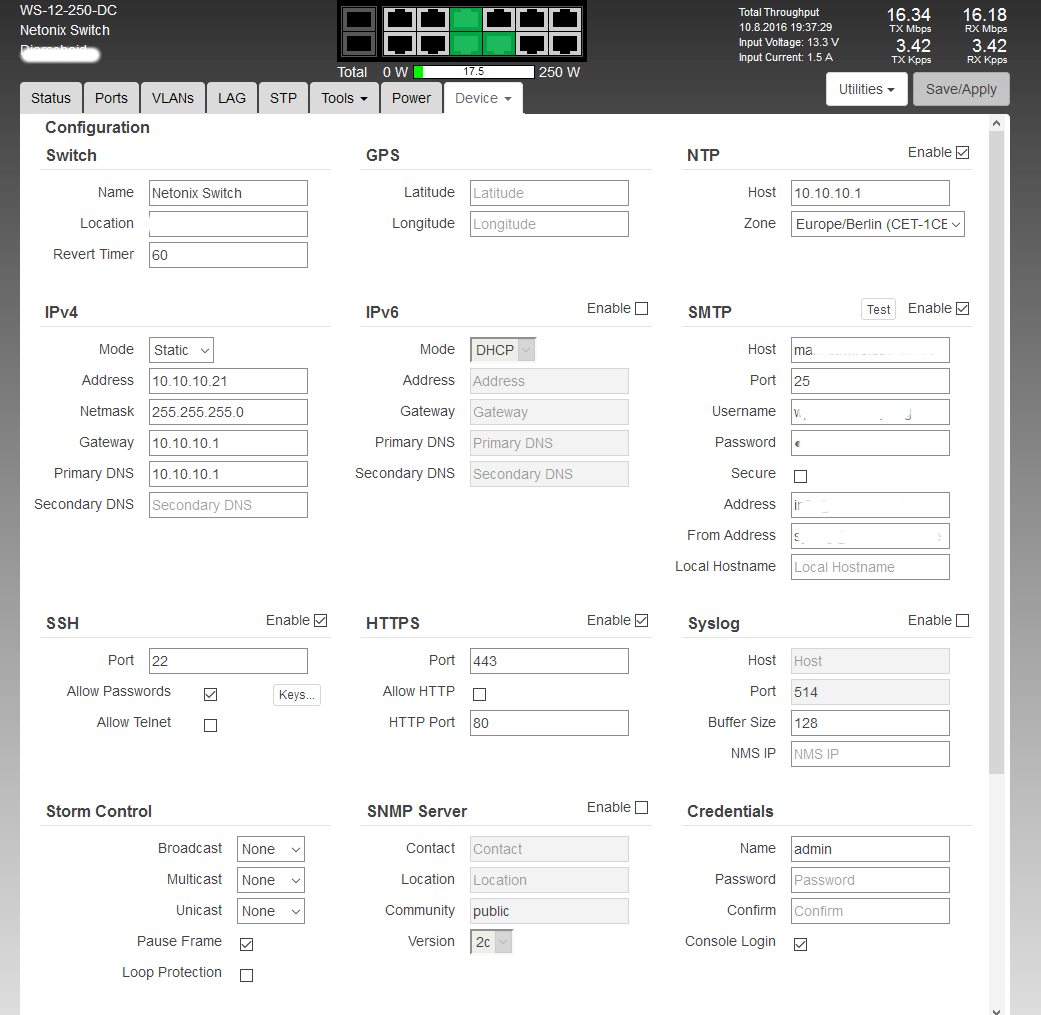Open the Broadcast storm control dropdown
This screenshot has height=1015, width=1041.
click(271, 850)
